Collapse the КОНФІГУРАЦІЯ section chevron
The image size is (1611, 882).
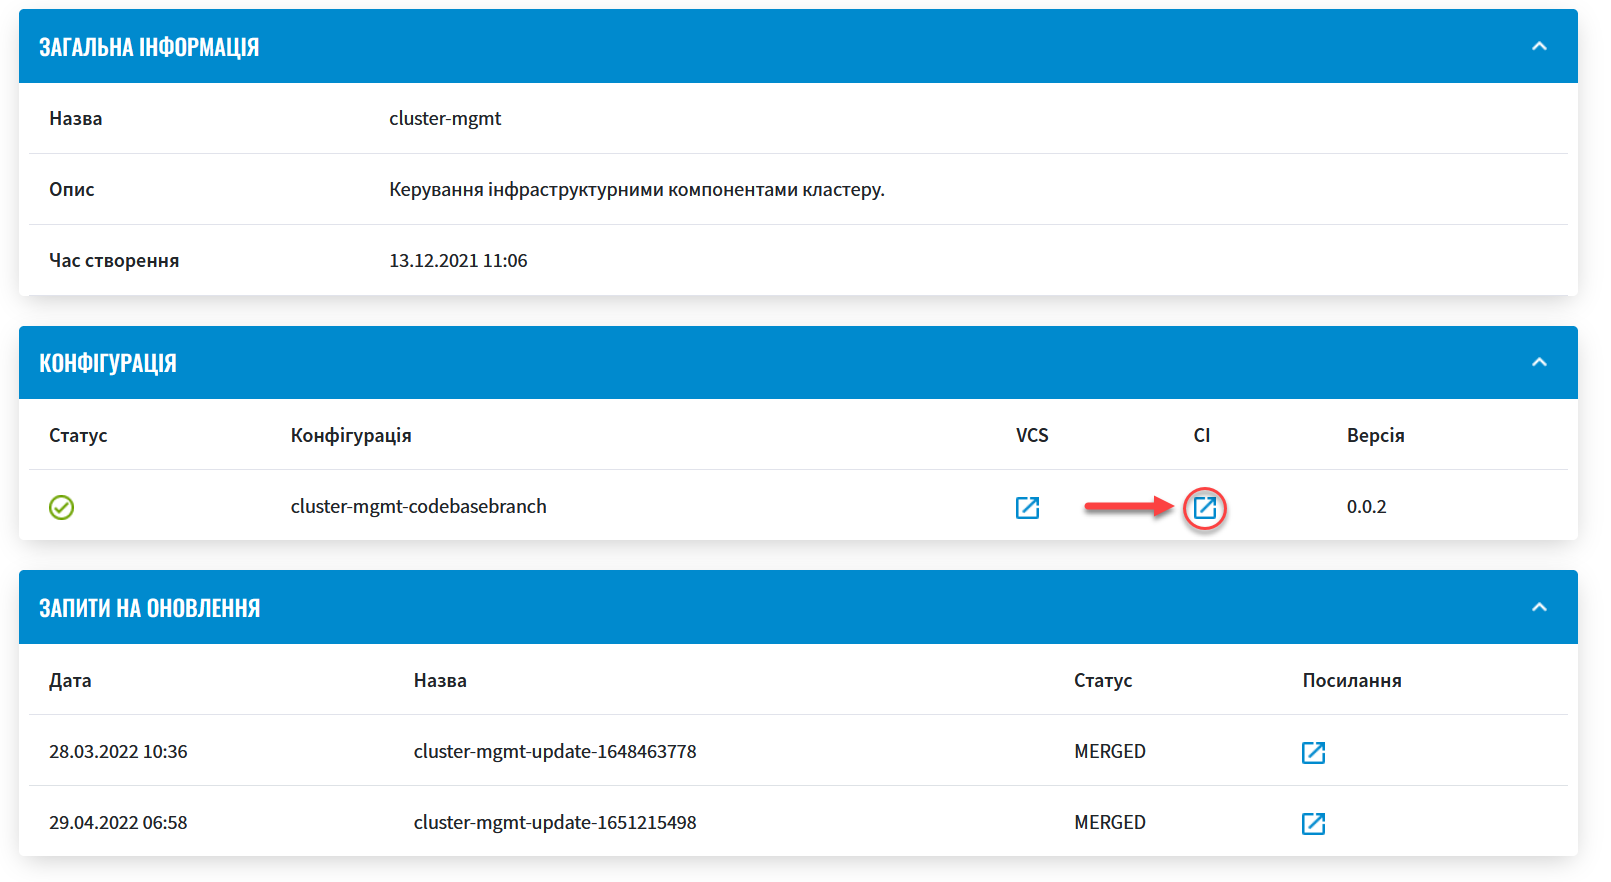(x=1539, y=362)
